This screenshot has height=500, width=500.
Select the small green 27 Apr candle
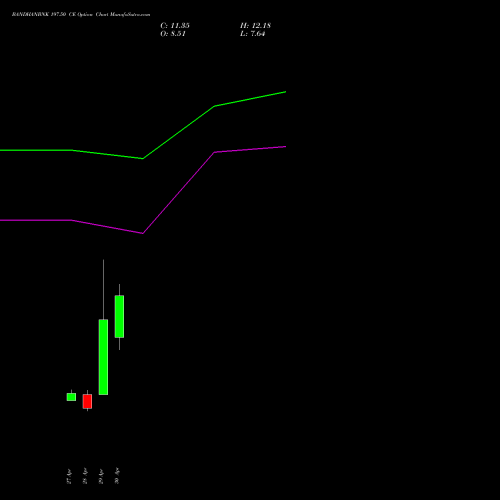coord(71,397)
